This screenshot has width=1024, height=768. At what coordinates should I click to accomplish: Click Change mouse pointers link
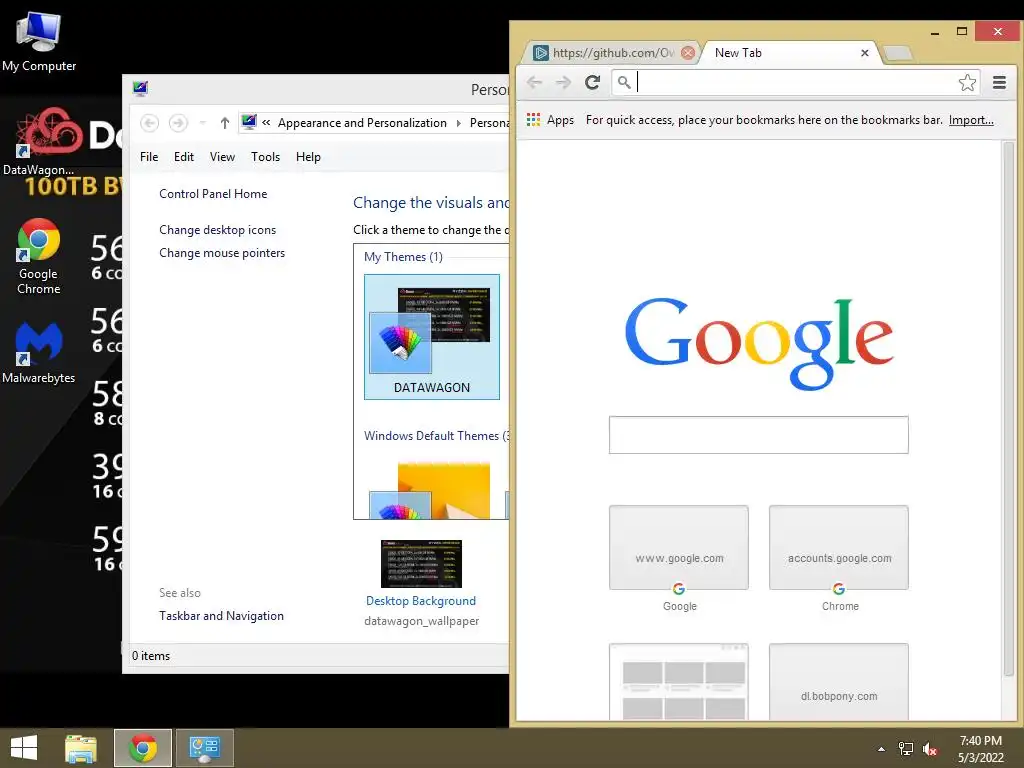click(x=222, y=253)
